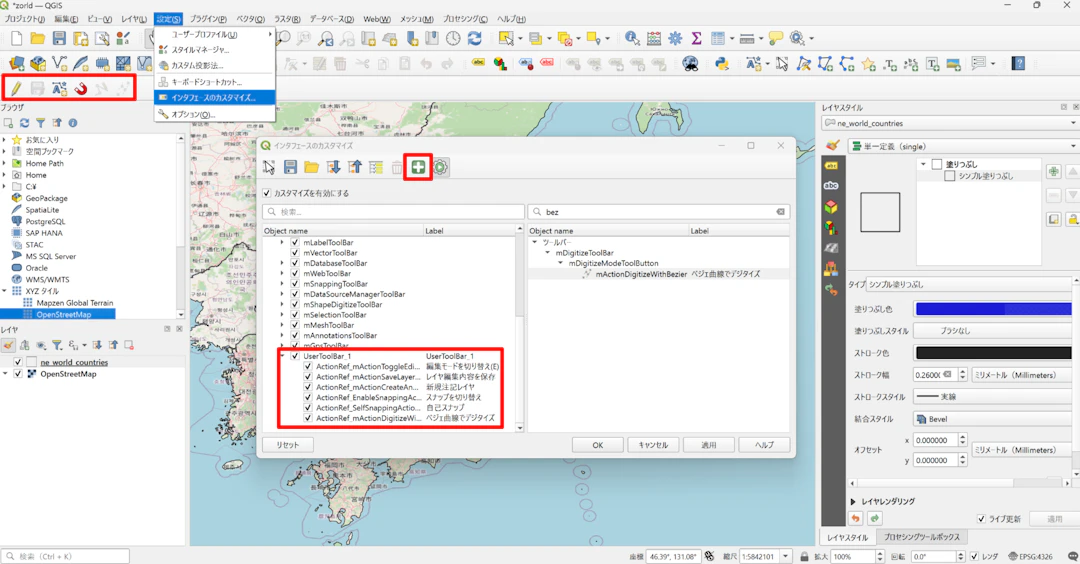Viewport: 1080px width, 564px height.
Task: Click the OK button in dialog
Action: (597, 445)
